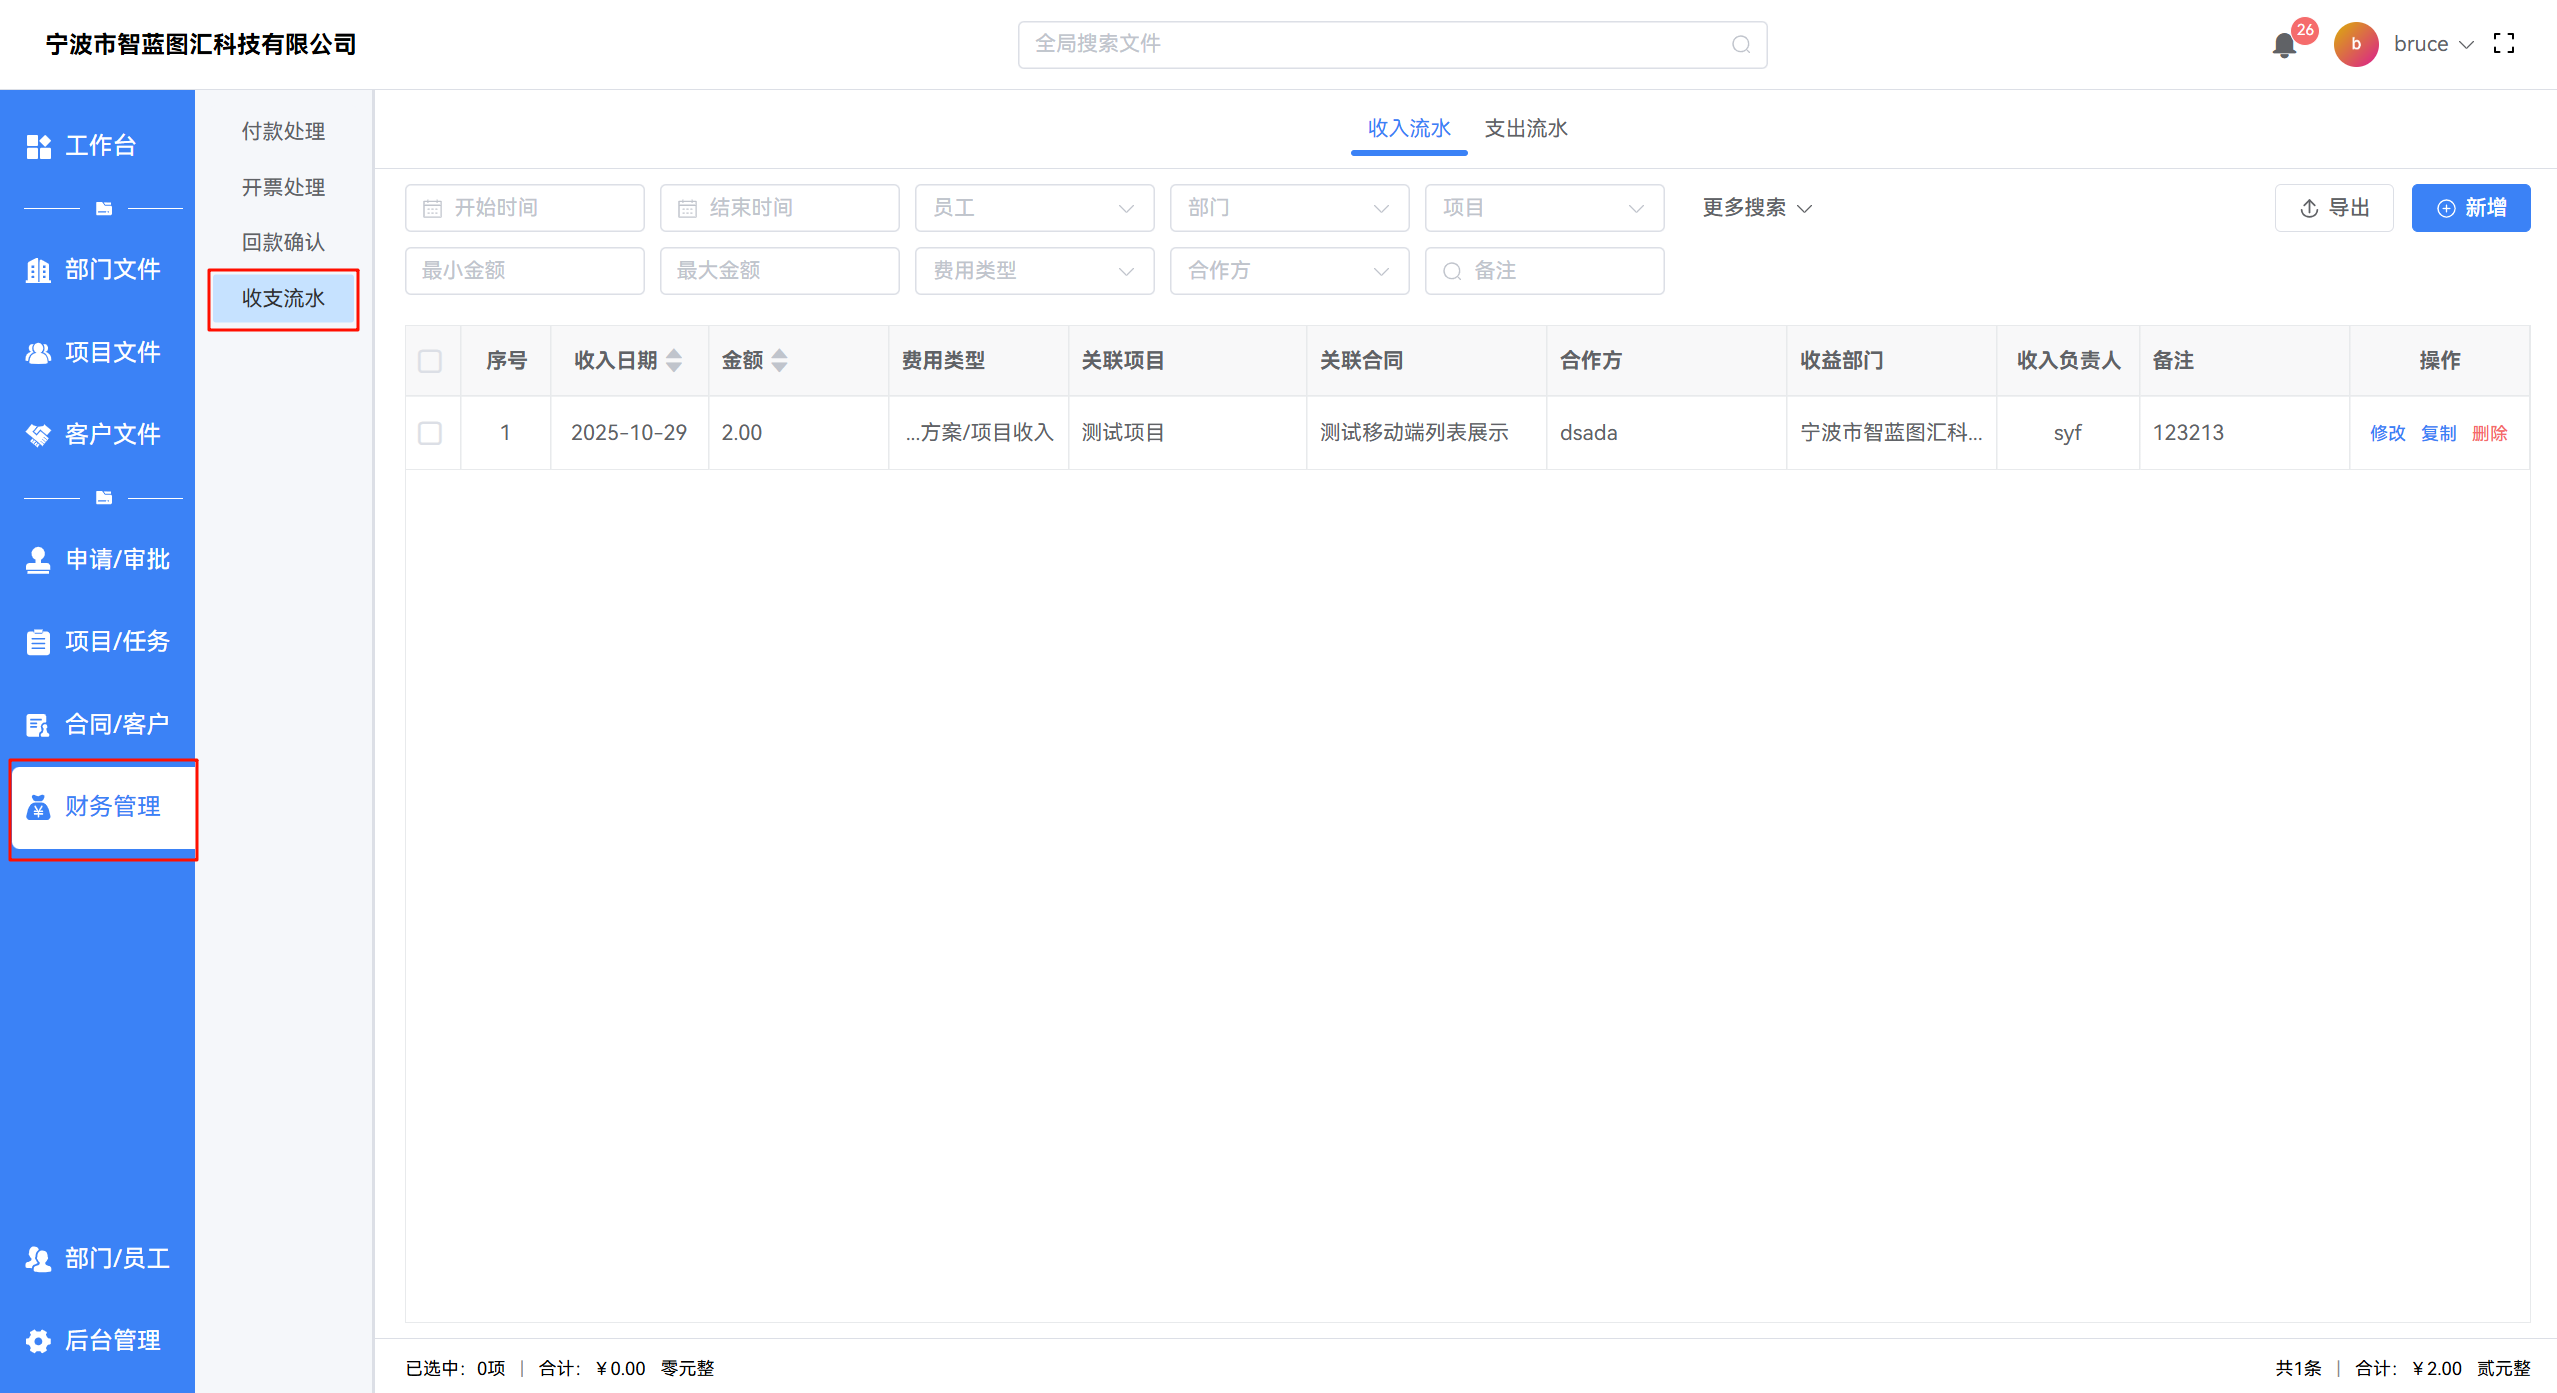
Task: Click the 开始时间 date field
Action: pos(524,208)
